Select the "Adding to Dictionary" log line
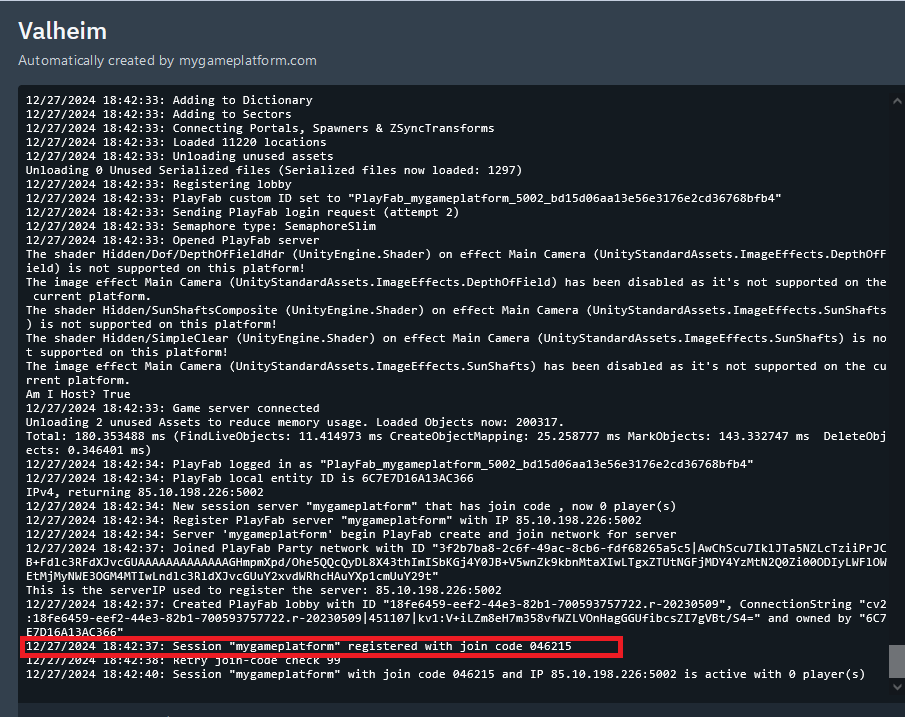905x717 pixels. pos(169,100)
